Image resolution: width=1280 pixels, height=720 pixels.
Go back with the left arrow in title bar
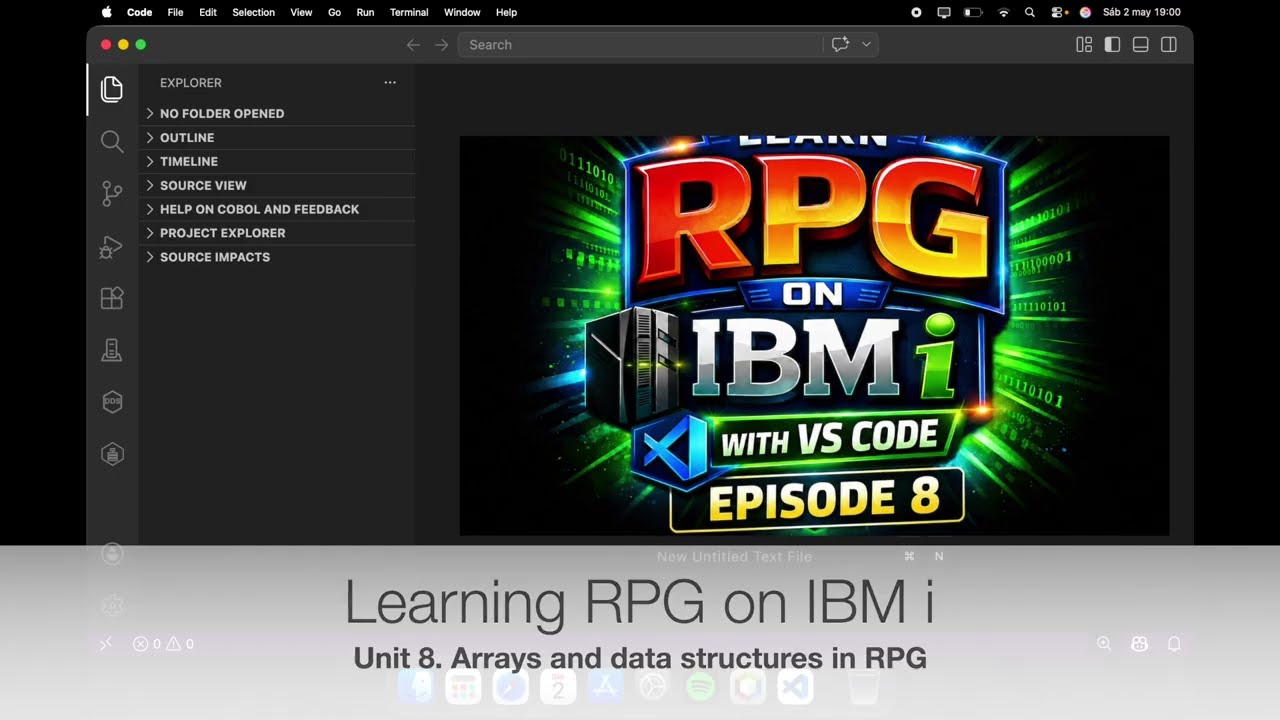413,45
